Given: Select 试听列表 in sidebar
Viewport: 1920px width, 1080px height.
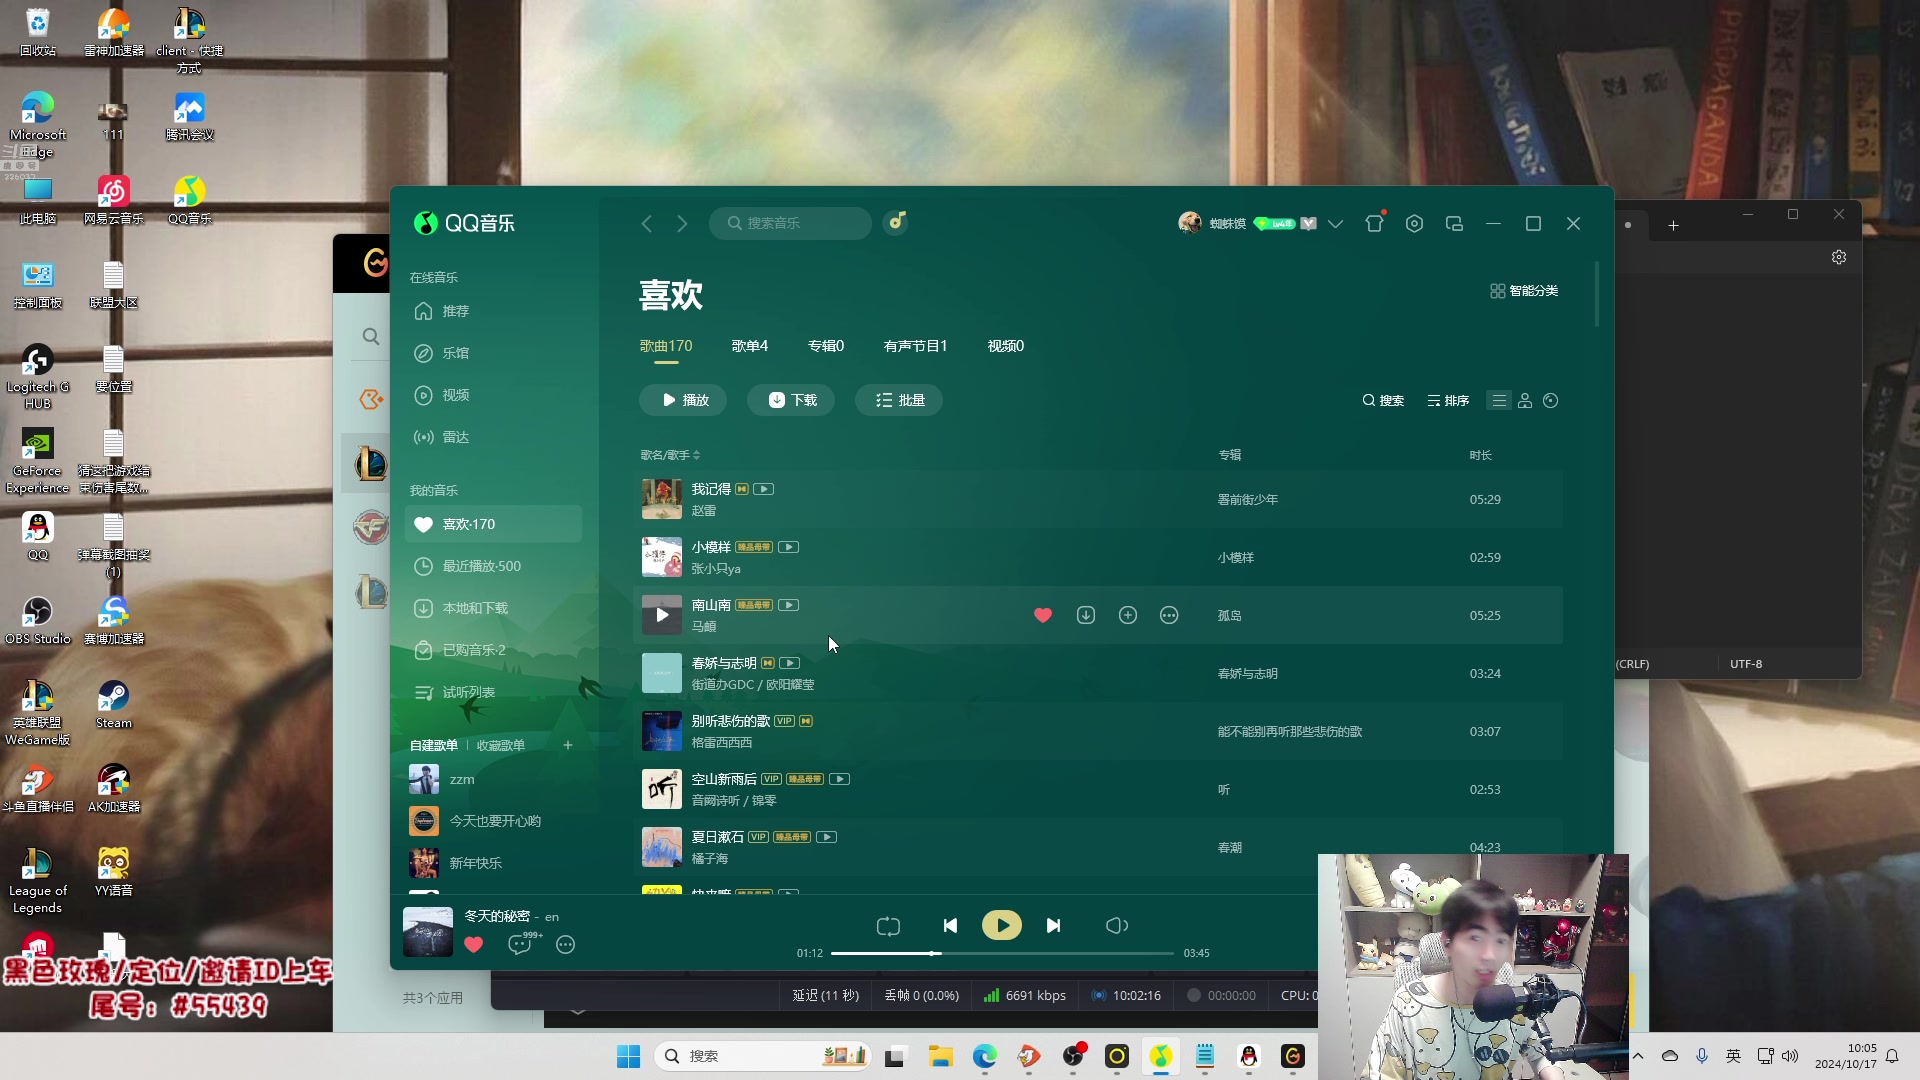Looking at the screenshot, I should tap(493, 692).
